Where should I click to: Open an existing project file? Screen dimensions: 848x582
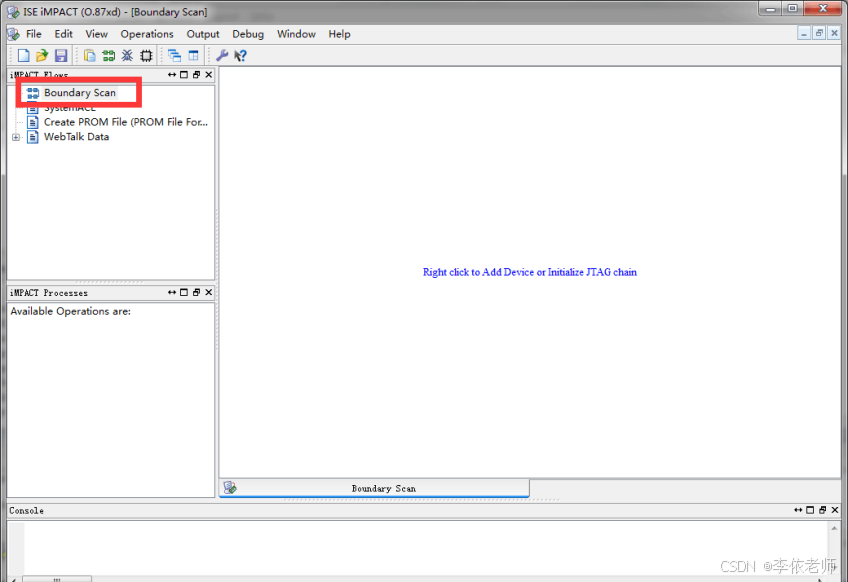pos(42,55)
